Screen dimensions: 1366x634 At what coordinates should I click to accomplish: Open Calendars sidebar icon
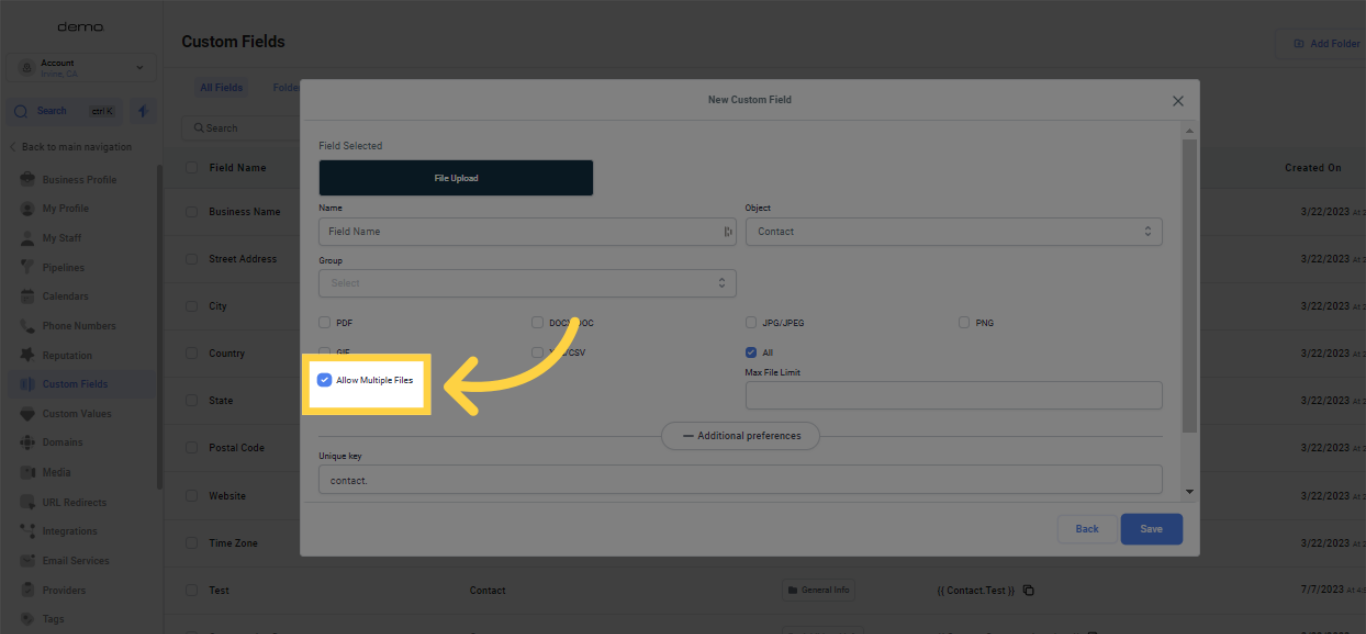[27, 297]
